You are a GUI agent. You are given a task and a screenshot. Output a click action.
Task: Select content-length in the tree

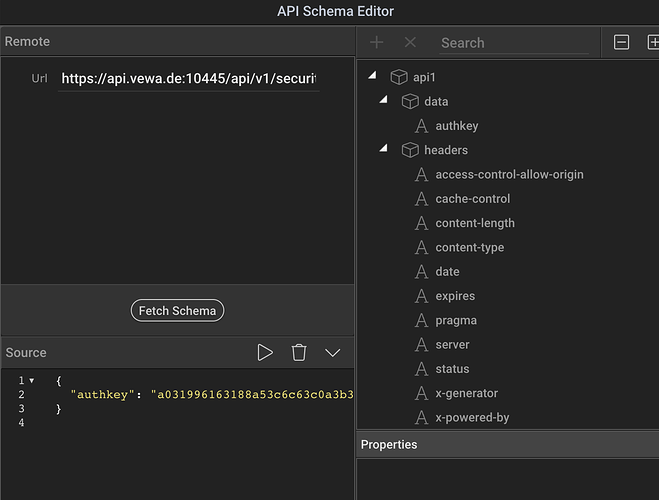[475, 223]
